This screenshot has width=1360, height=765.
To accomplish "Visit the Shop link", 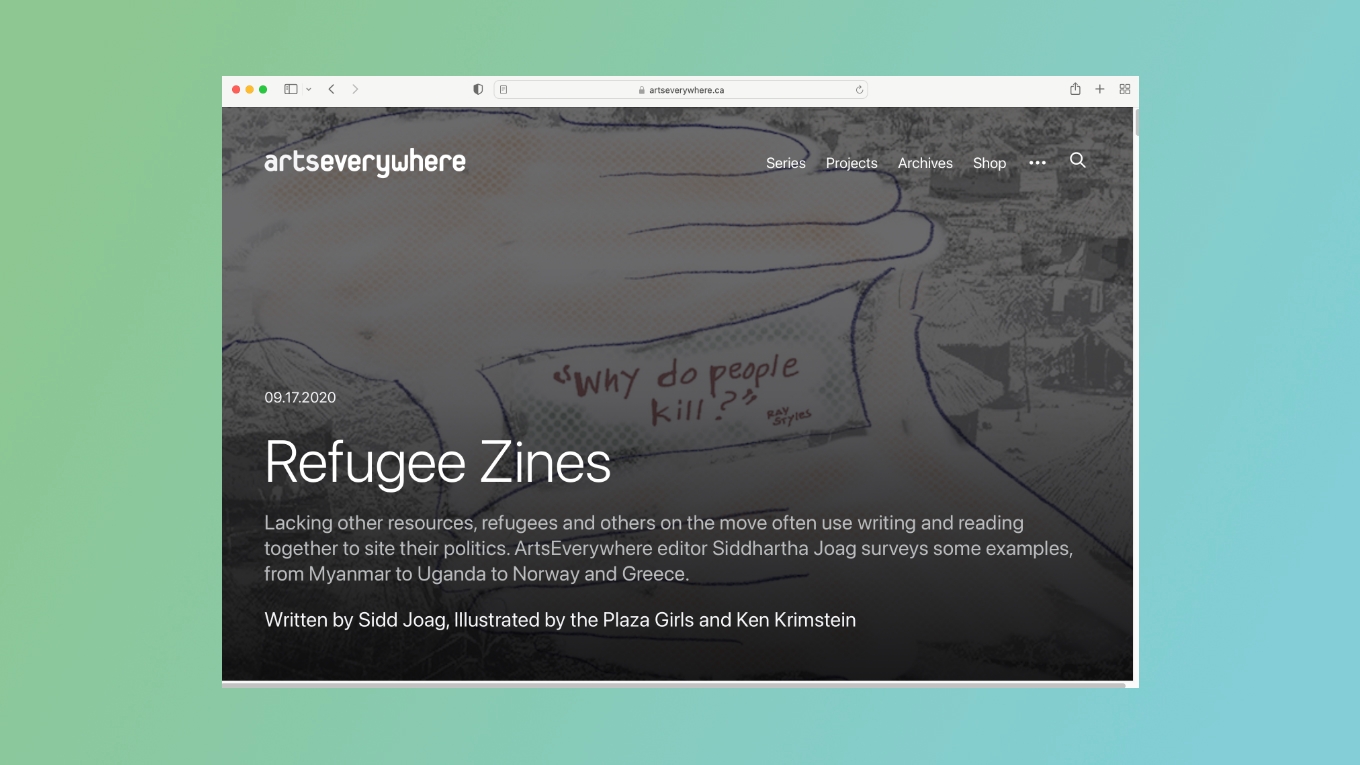I will point(990,163).
